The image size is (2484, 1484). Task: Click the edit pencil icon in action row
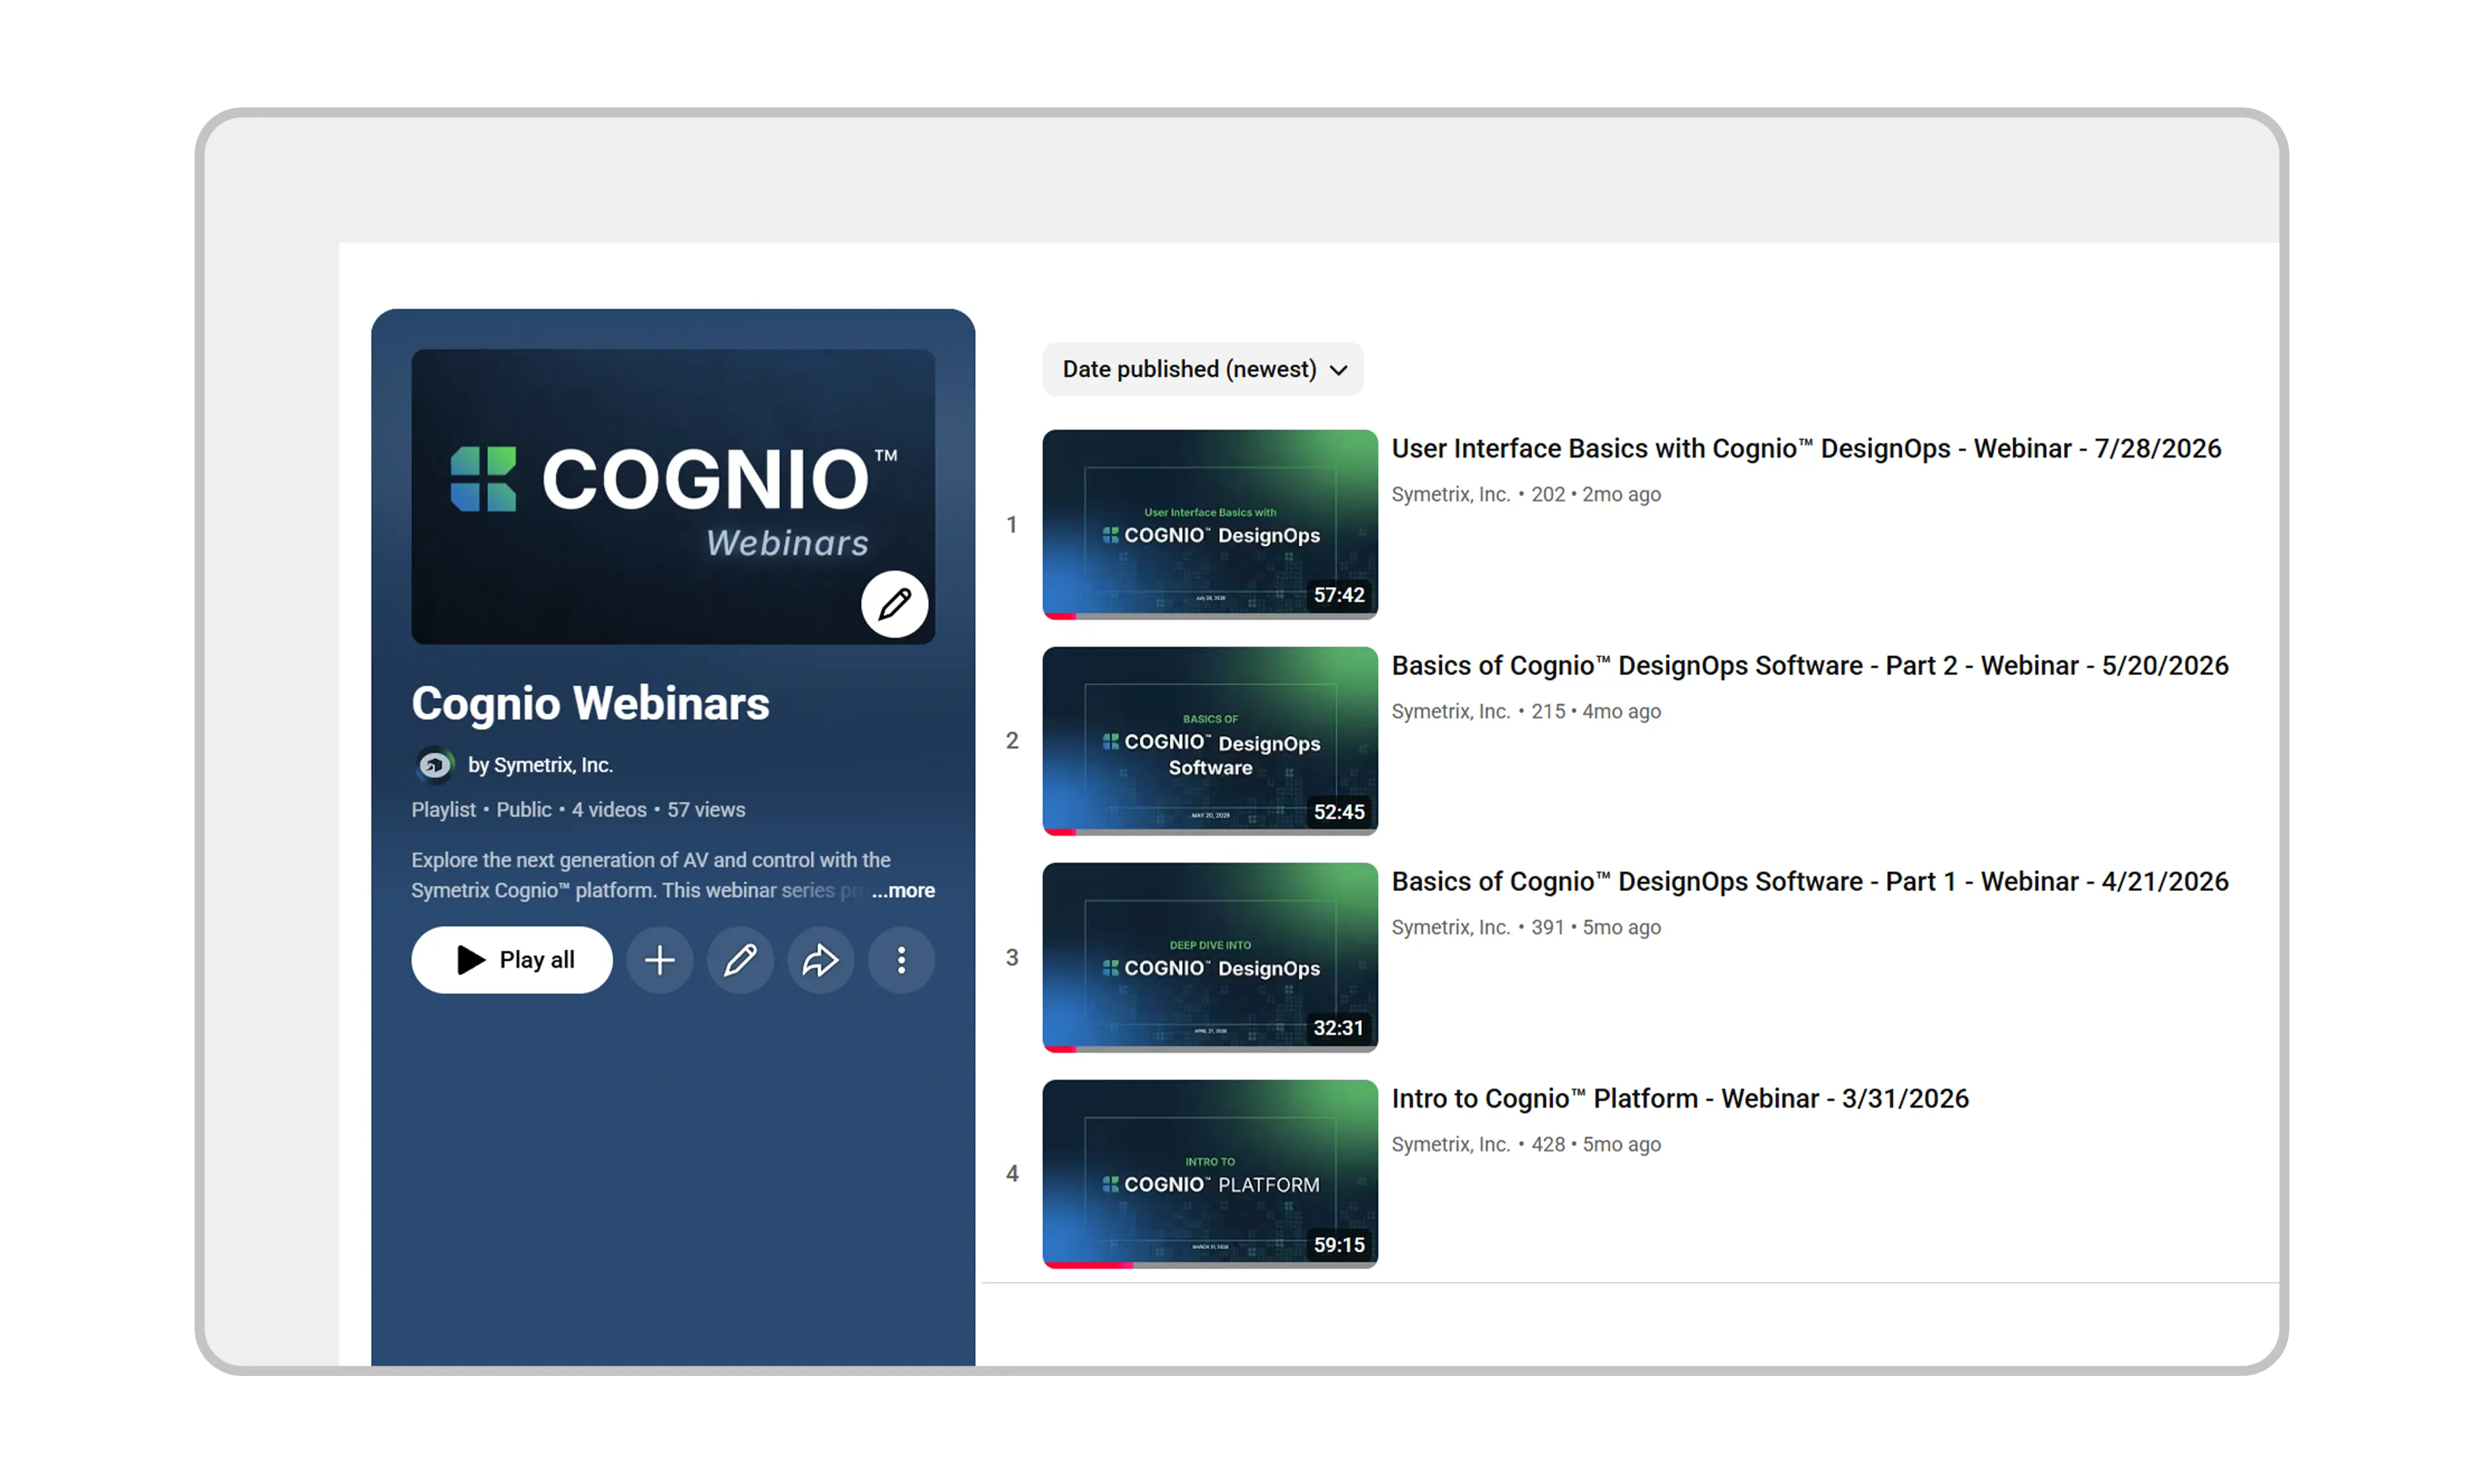[740, 960]
